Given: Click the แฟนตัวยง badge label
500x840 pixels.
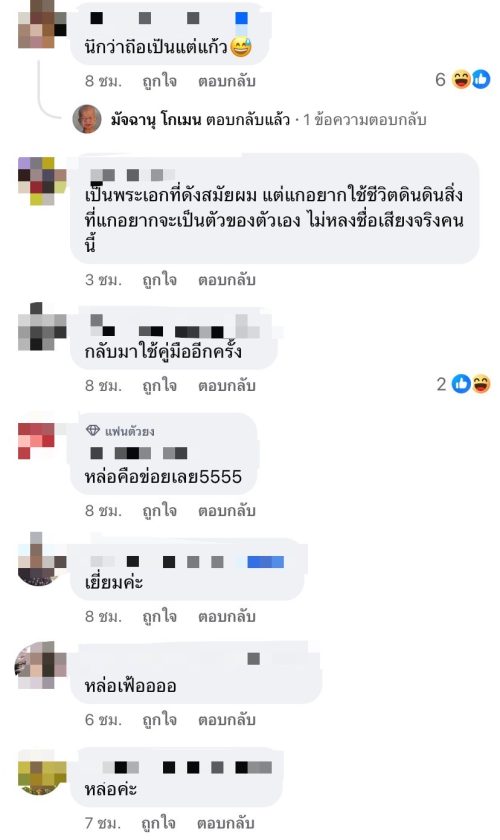Looking at the screenshot, I should [x=130, y=431].
